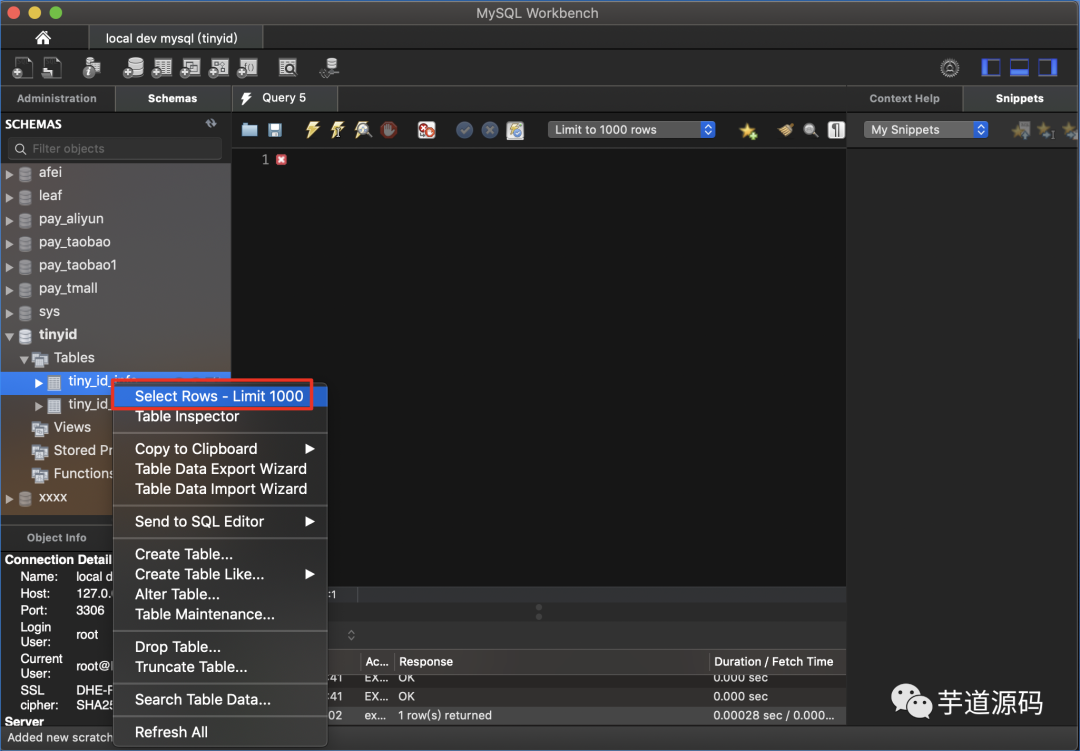Screen dimensions: 1080x751
Task: Expand the pay_tmall schema
Action: point(10,290)
